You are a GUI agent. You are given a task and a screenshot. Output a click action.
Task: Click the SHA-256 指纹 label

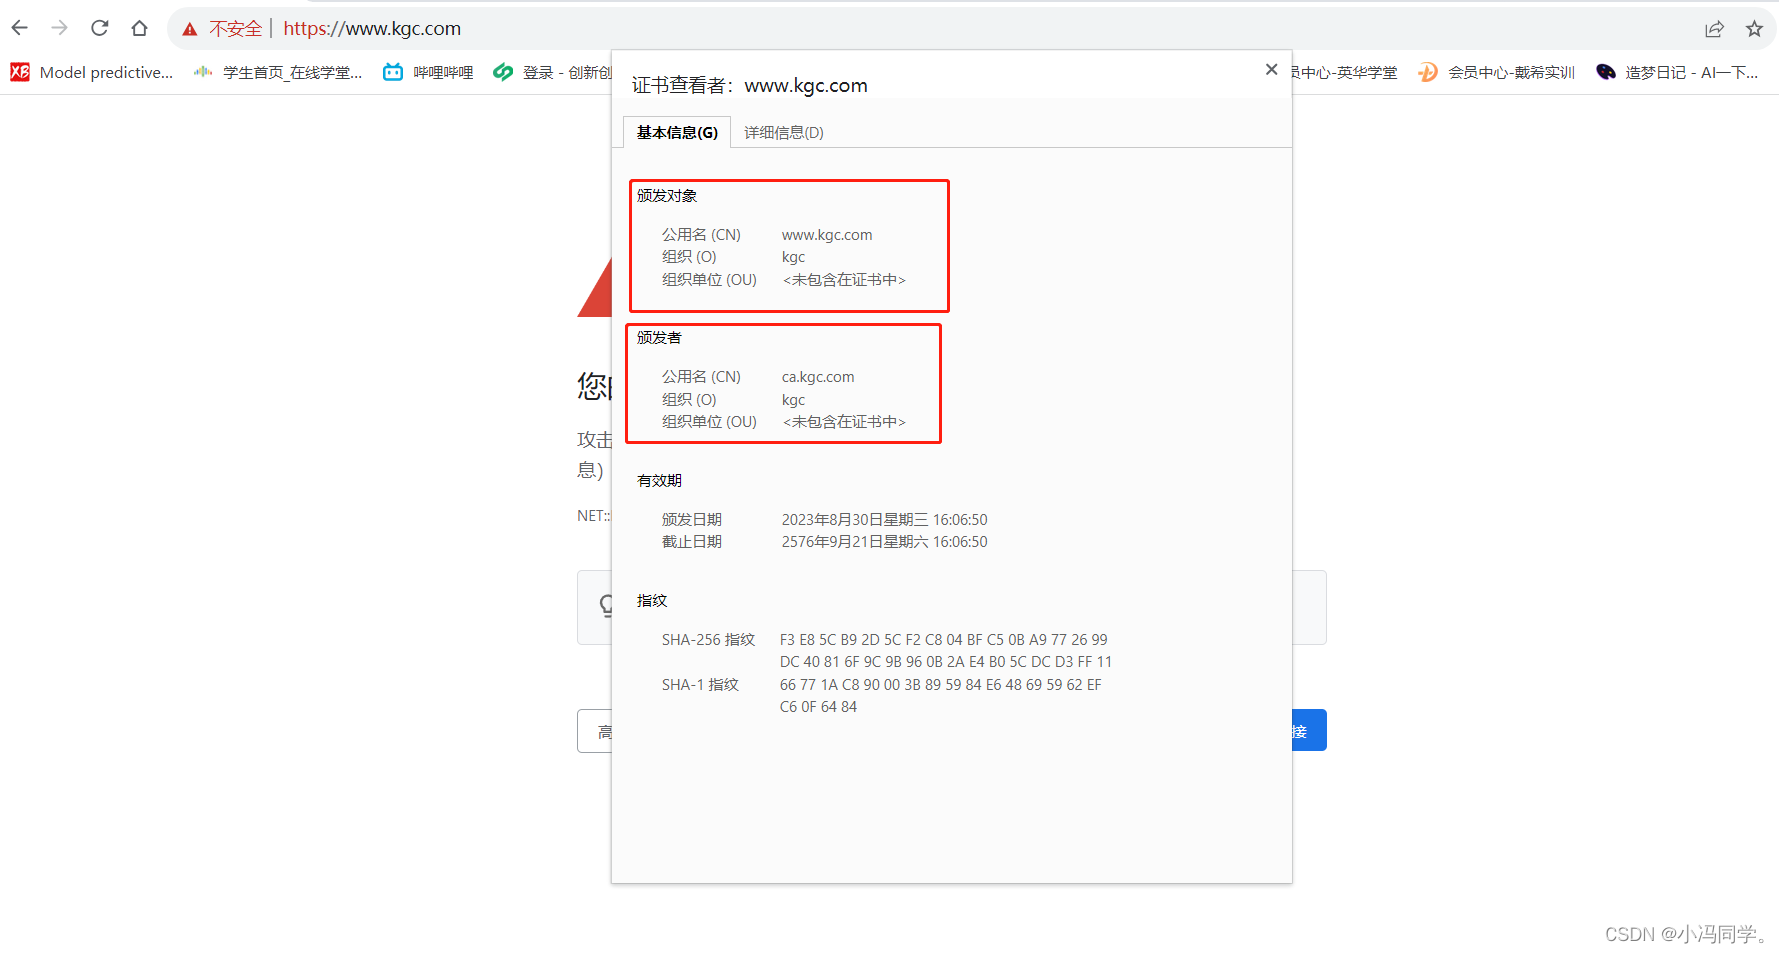[708, 640]
